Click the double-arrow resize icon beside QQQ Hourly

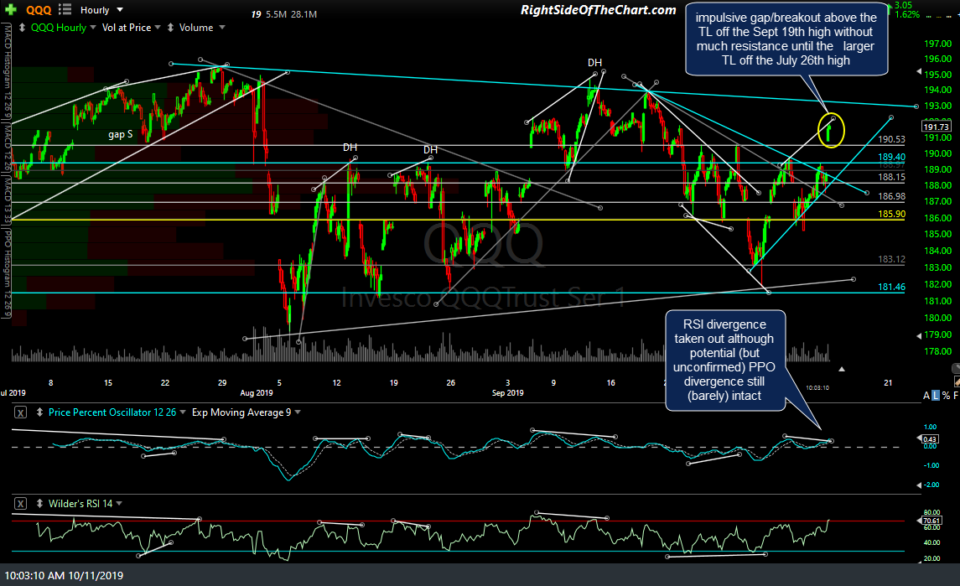coord(22,27)
